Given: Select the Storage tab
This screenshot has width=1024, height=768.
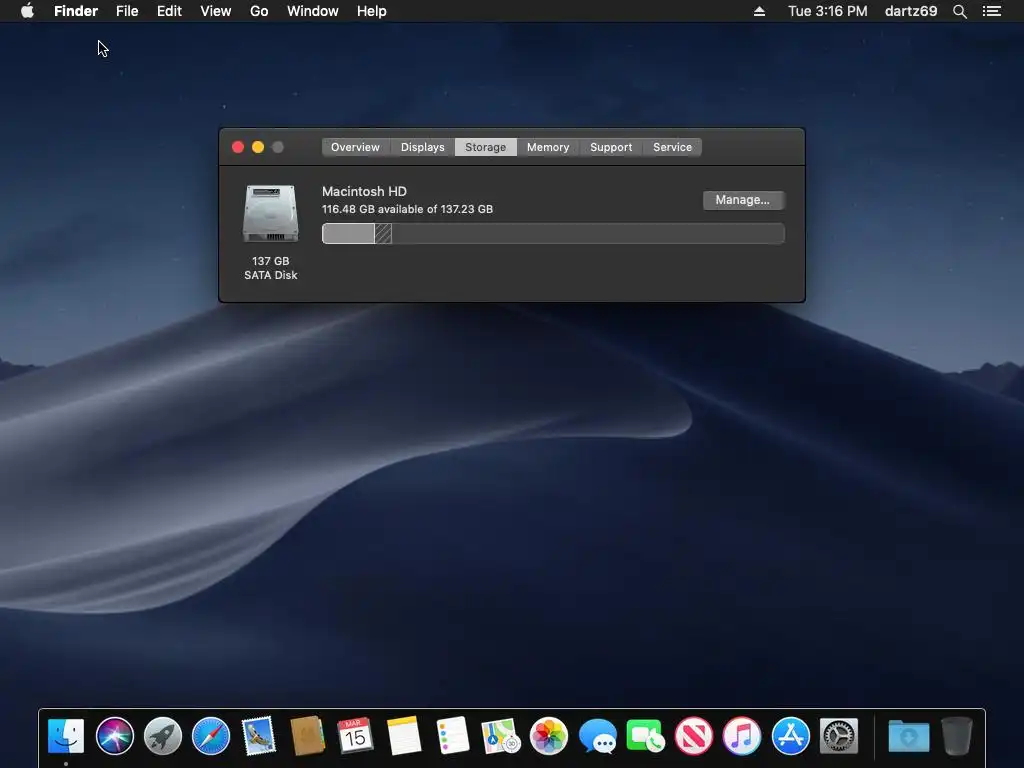Looking at the screenshot, I should 485,147.
